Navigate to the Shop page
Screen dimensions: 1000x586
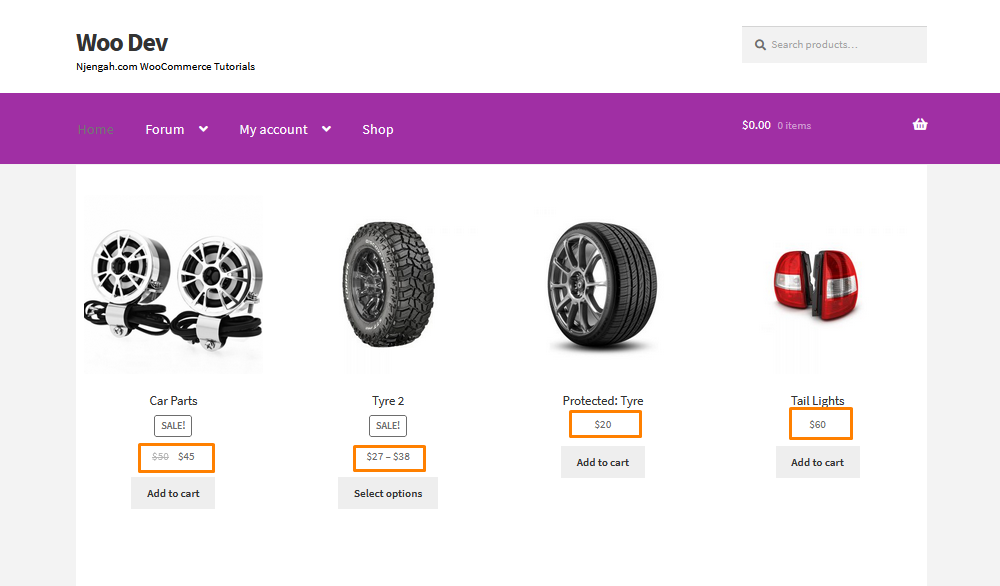pyautogui.click(x=378, y=129)
